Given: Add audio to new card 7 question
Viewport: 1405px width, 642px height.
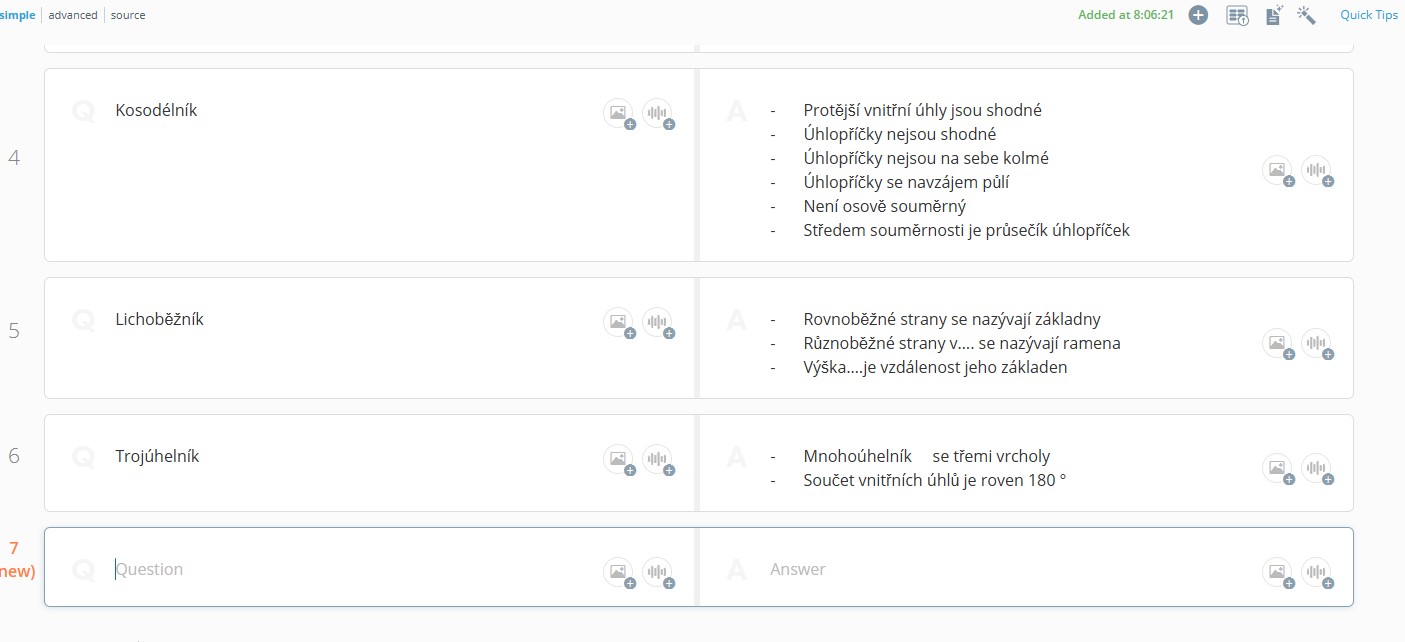Looking at the screenshot, I should 657,572.
